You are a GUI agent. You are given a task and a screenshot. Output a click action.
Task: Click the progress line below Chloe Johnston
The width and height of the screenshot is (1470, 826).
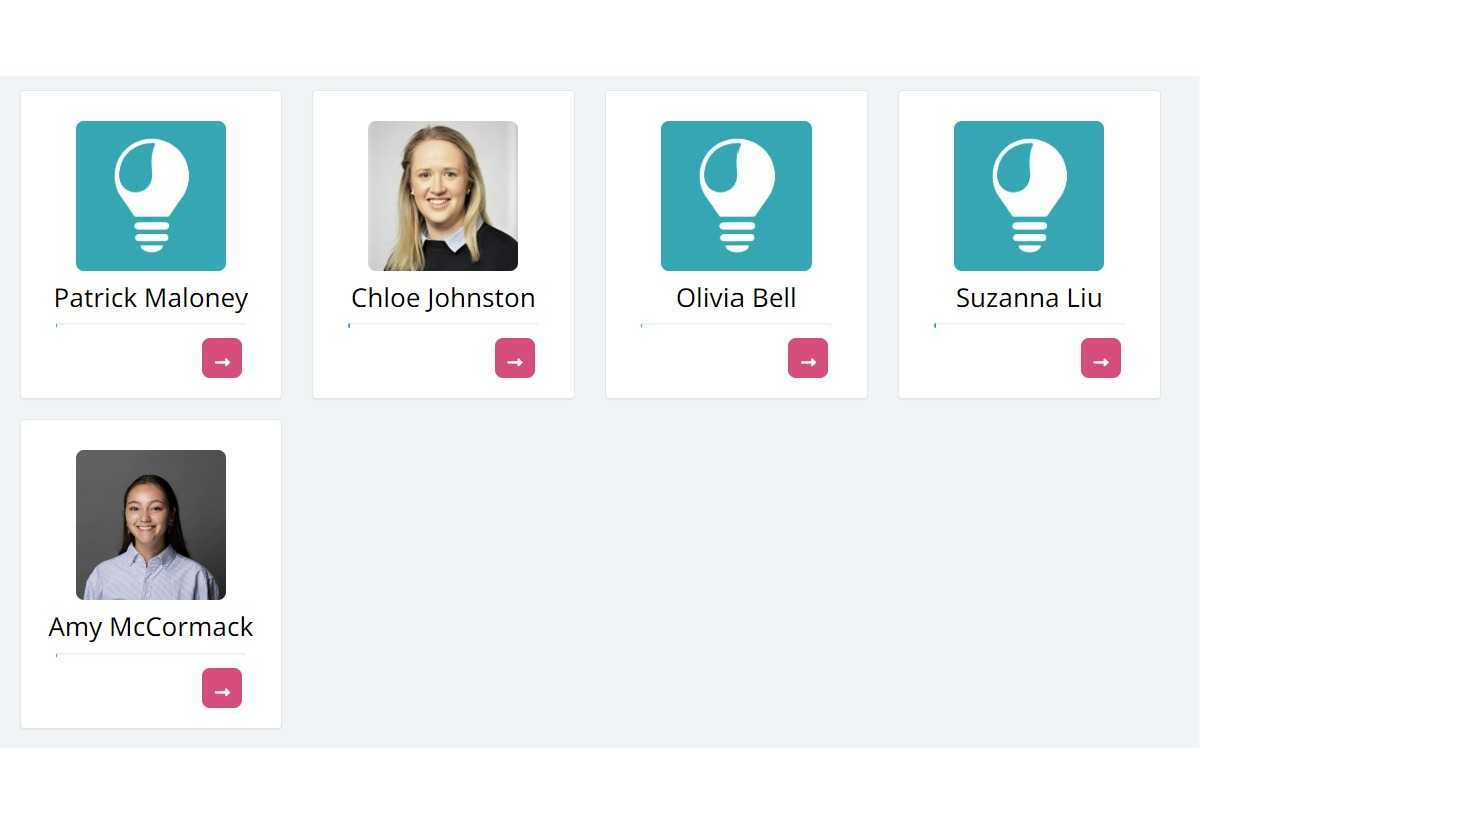pyautogui.click(x=443, y=325)
